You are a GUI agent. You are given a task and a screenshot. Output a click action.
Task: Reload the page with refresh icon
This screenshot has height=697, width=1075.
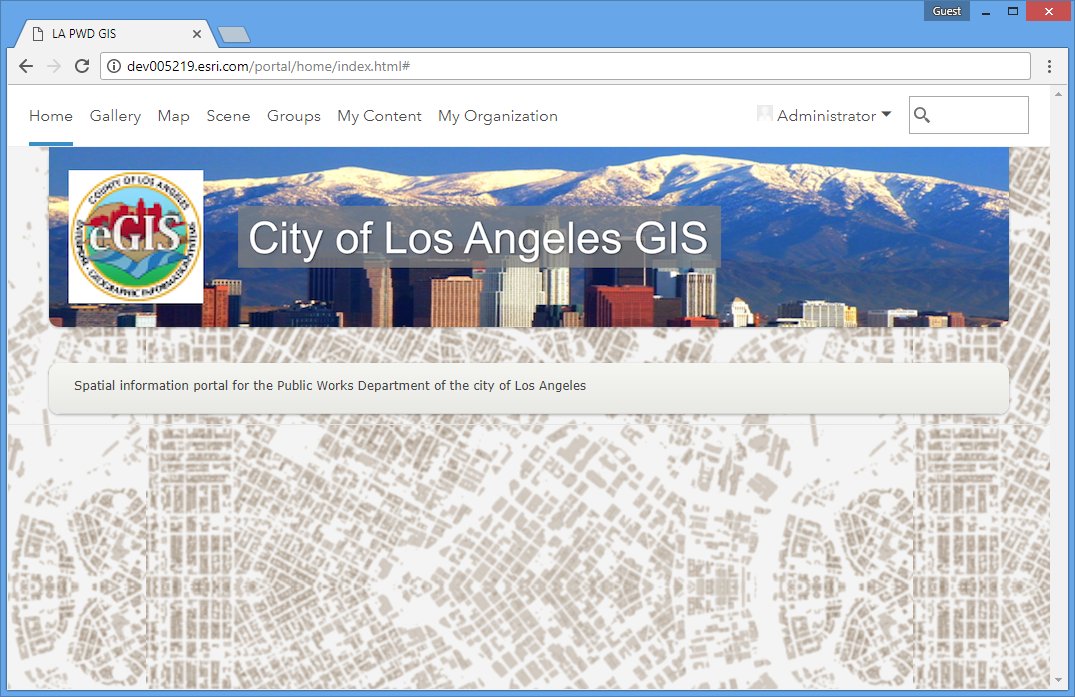(x=82, y=66)
